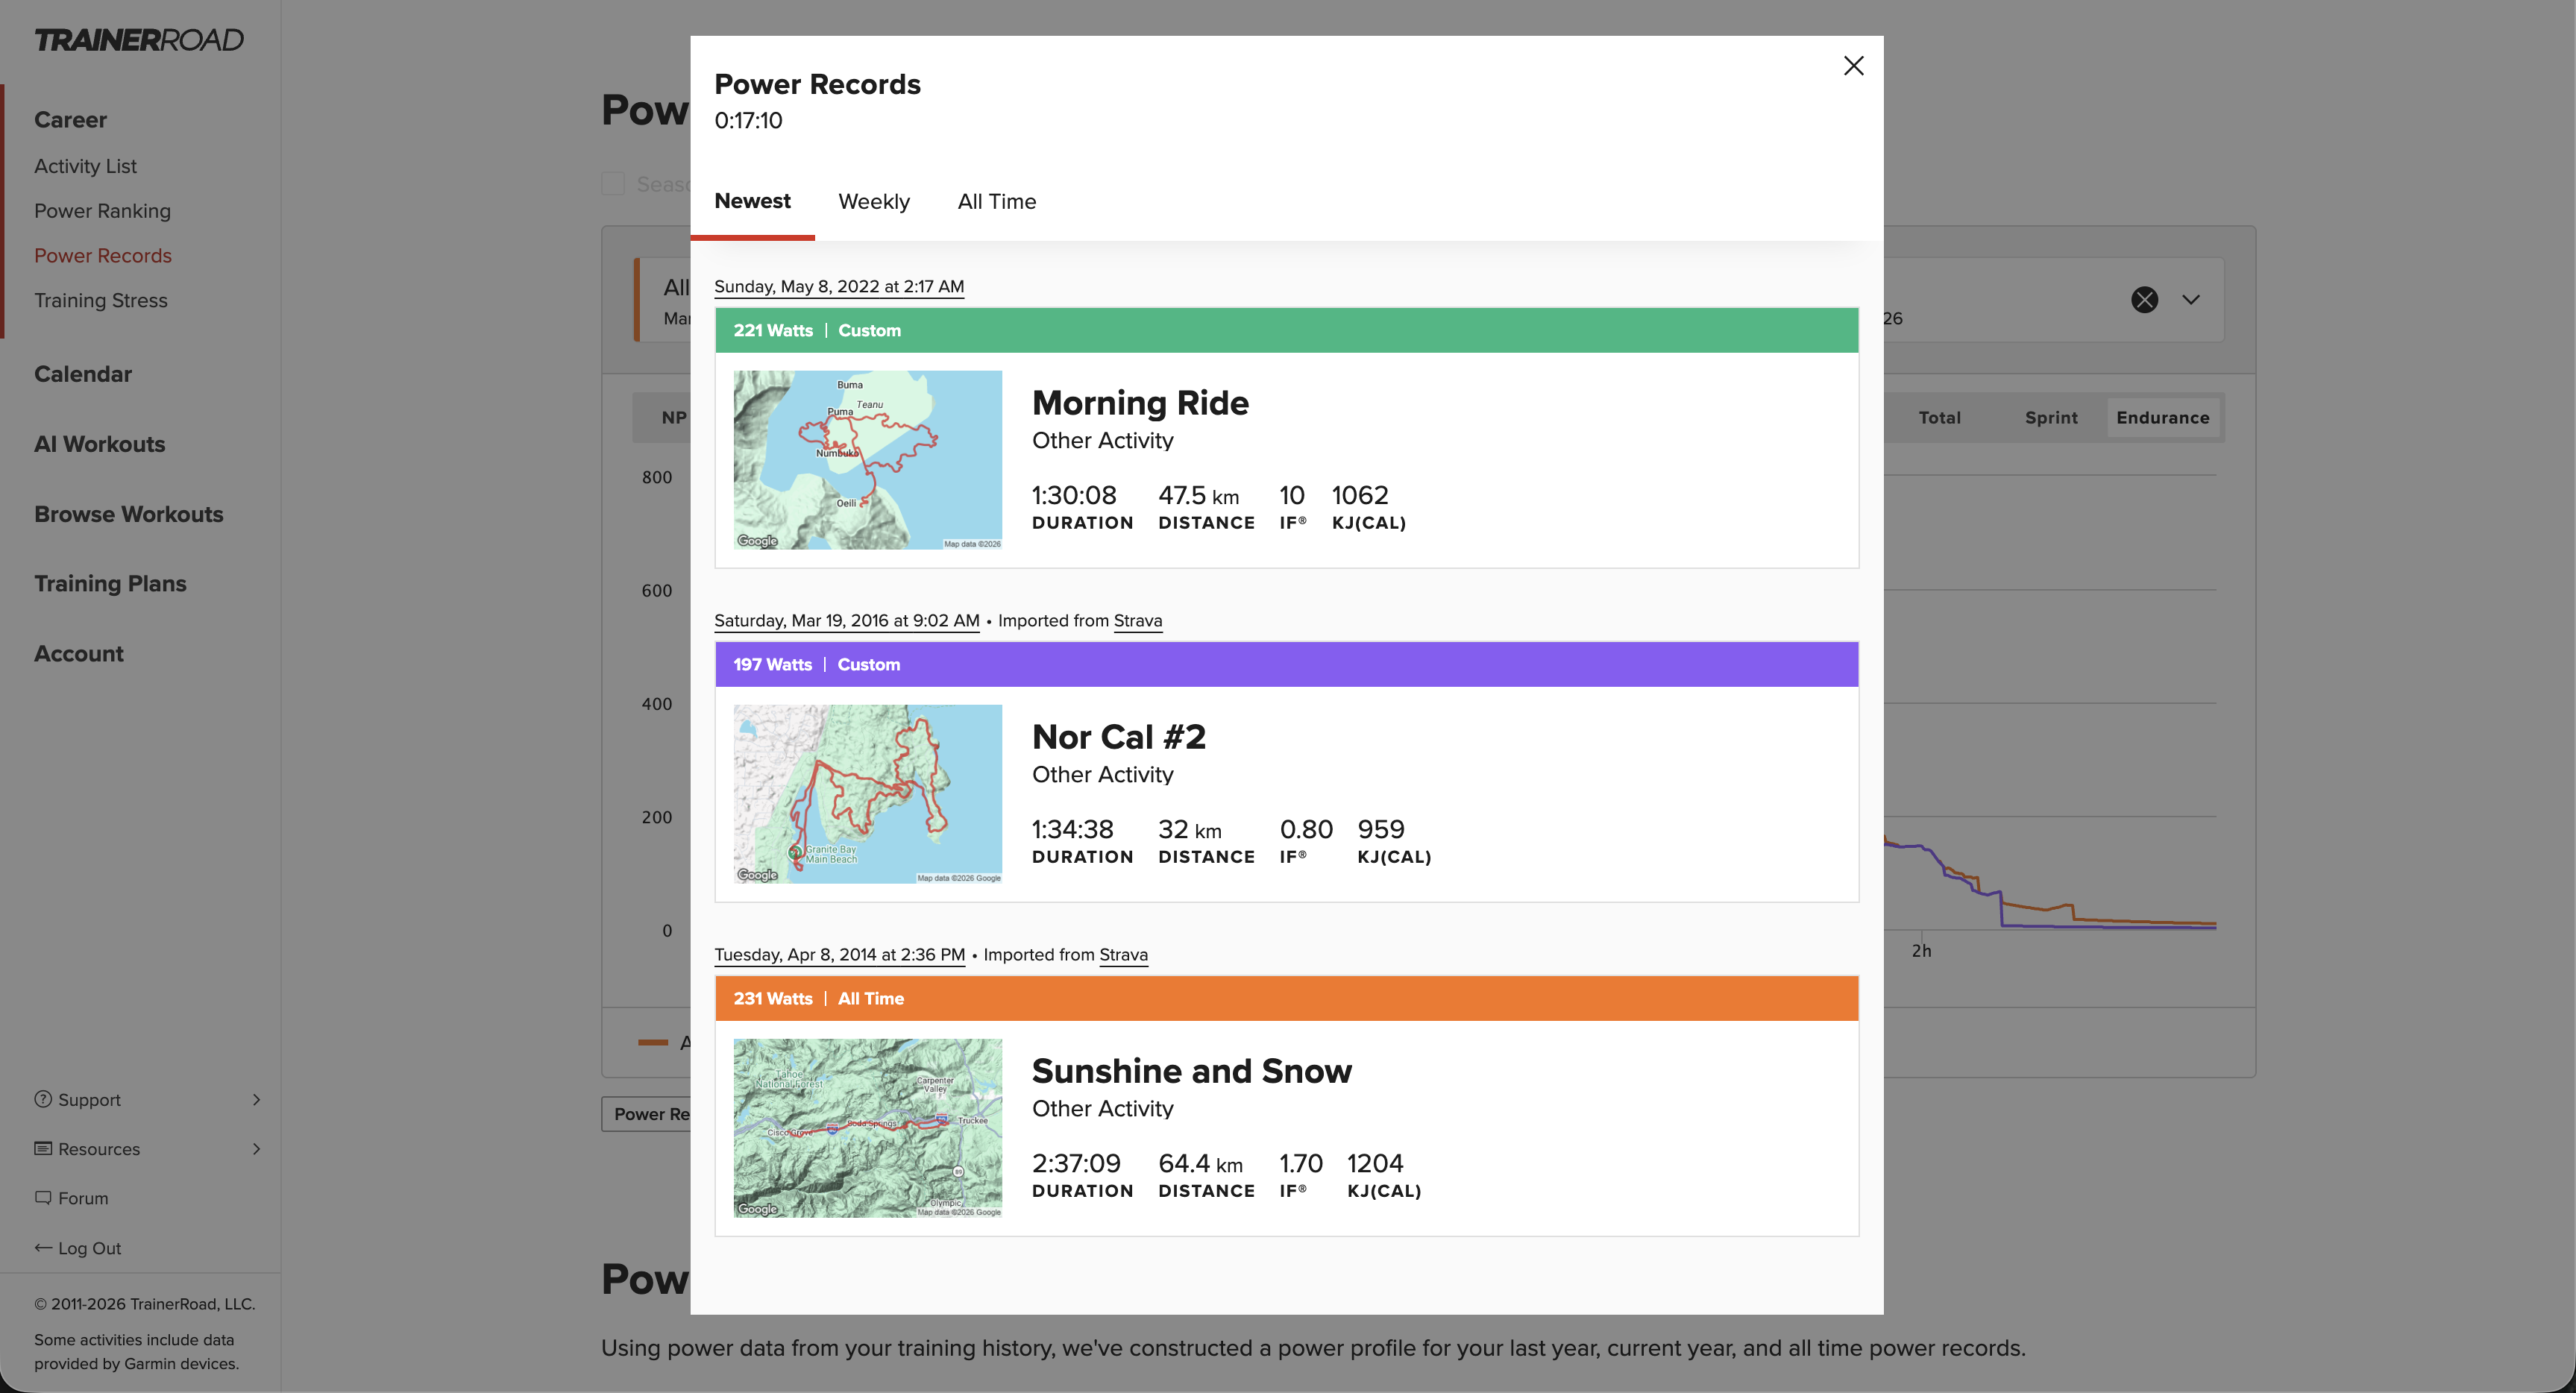This screenshot has width=2576, height=1393.
Task: Go to Power Ranking
Action: pyautogui.click(x=102, y=211)
